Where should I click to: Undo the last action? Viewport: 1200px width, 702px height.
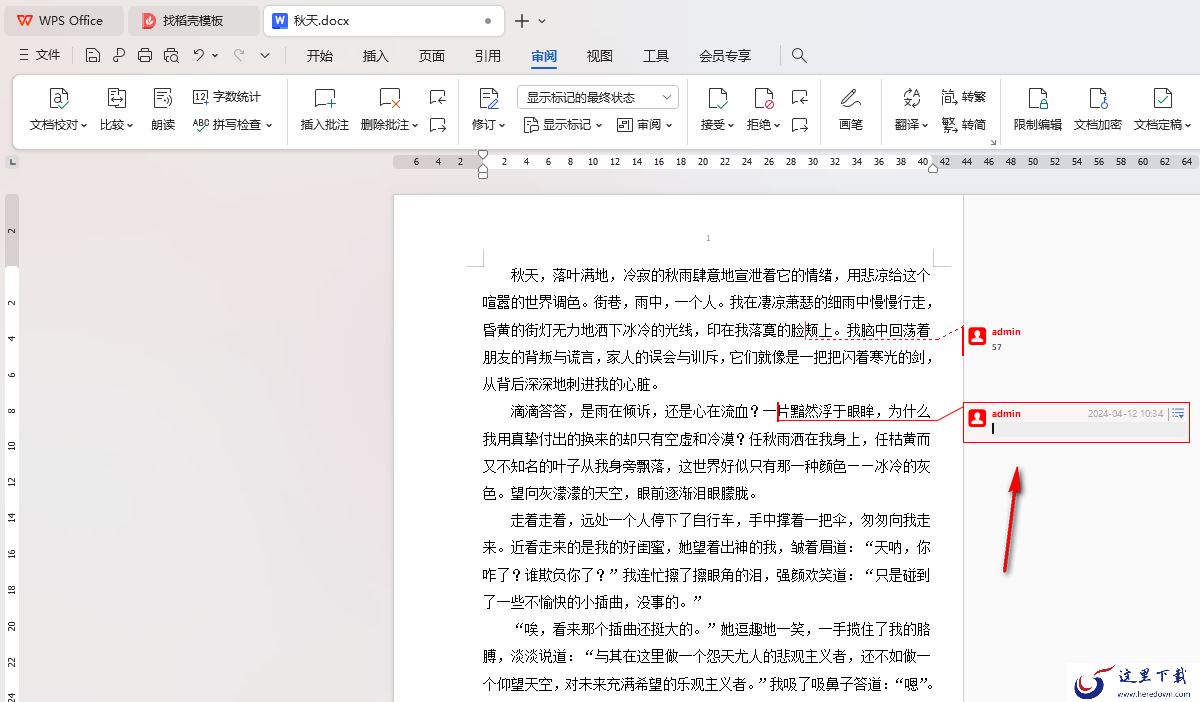[x=199, y=56]
